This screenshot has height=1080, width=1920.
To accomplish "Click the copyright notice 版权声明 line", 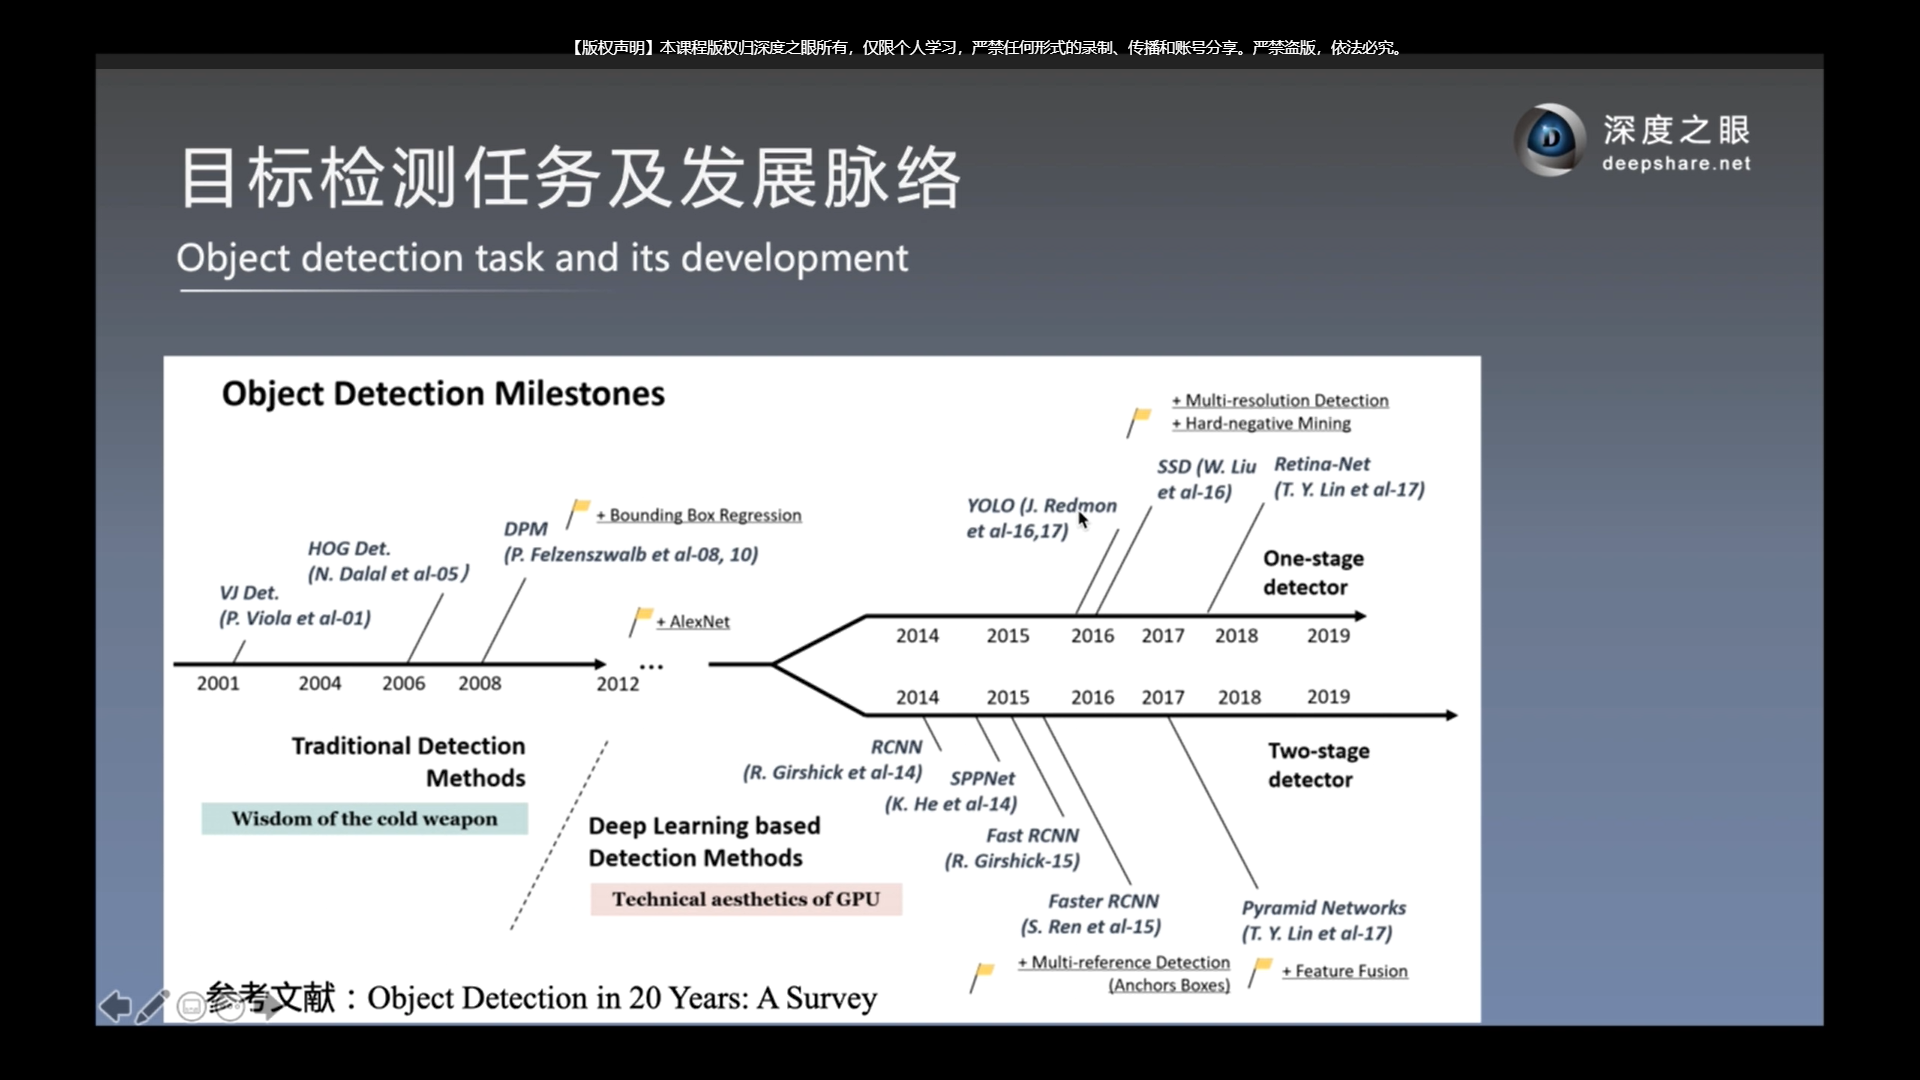I will 986,47.
